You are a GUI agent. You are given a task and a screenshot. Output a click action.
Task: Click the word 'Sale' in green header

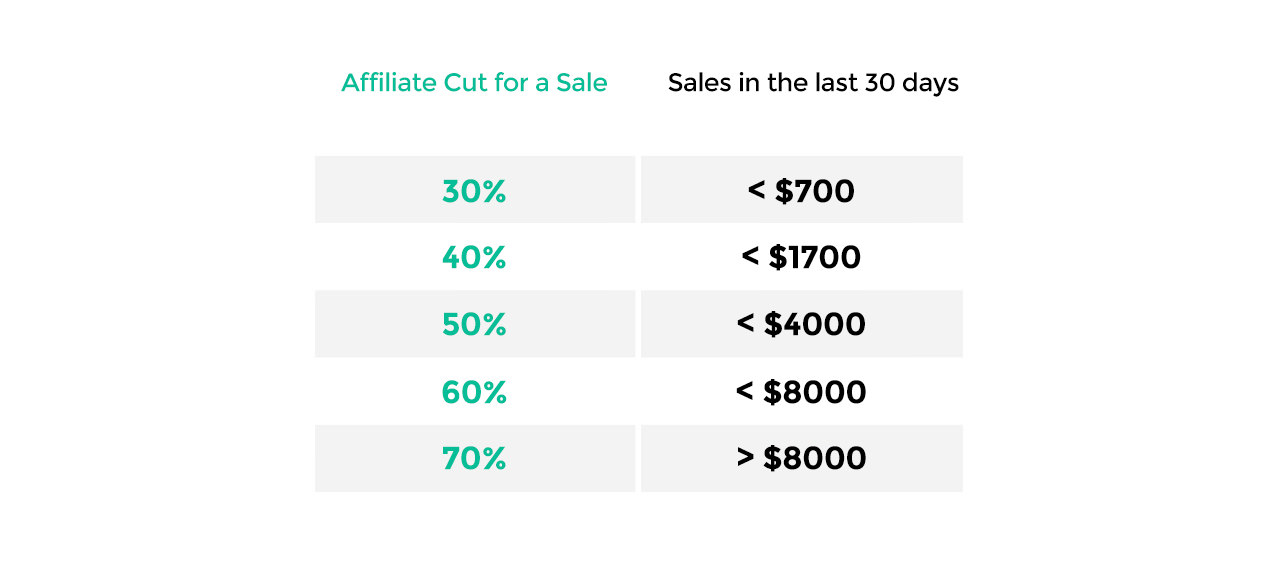[581, 82]
